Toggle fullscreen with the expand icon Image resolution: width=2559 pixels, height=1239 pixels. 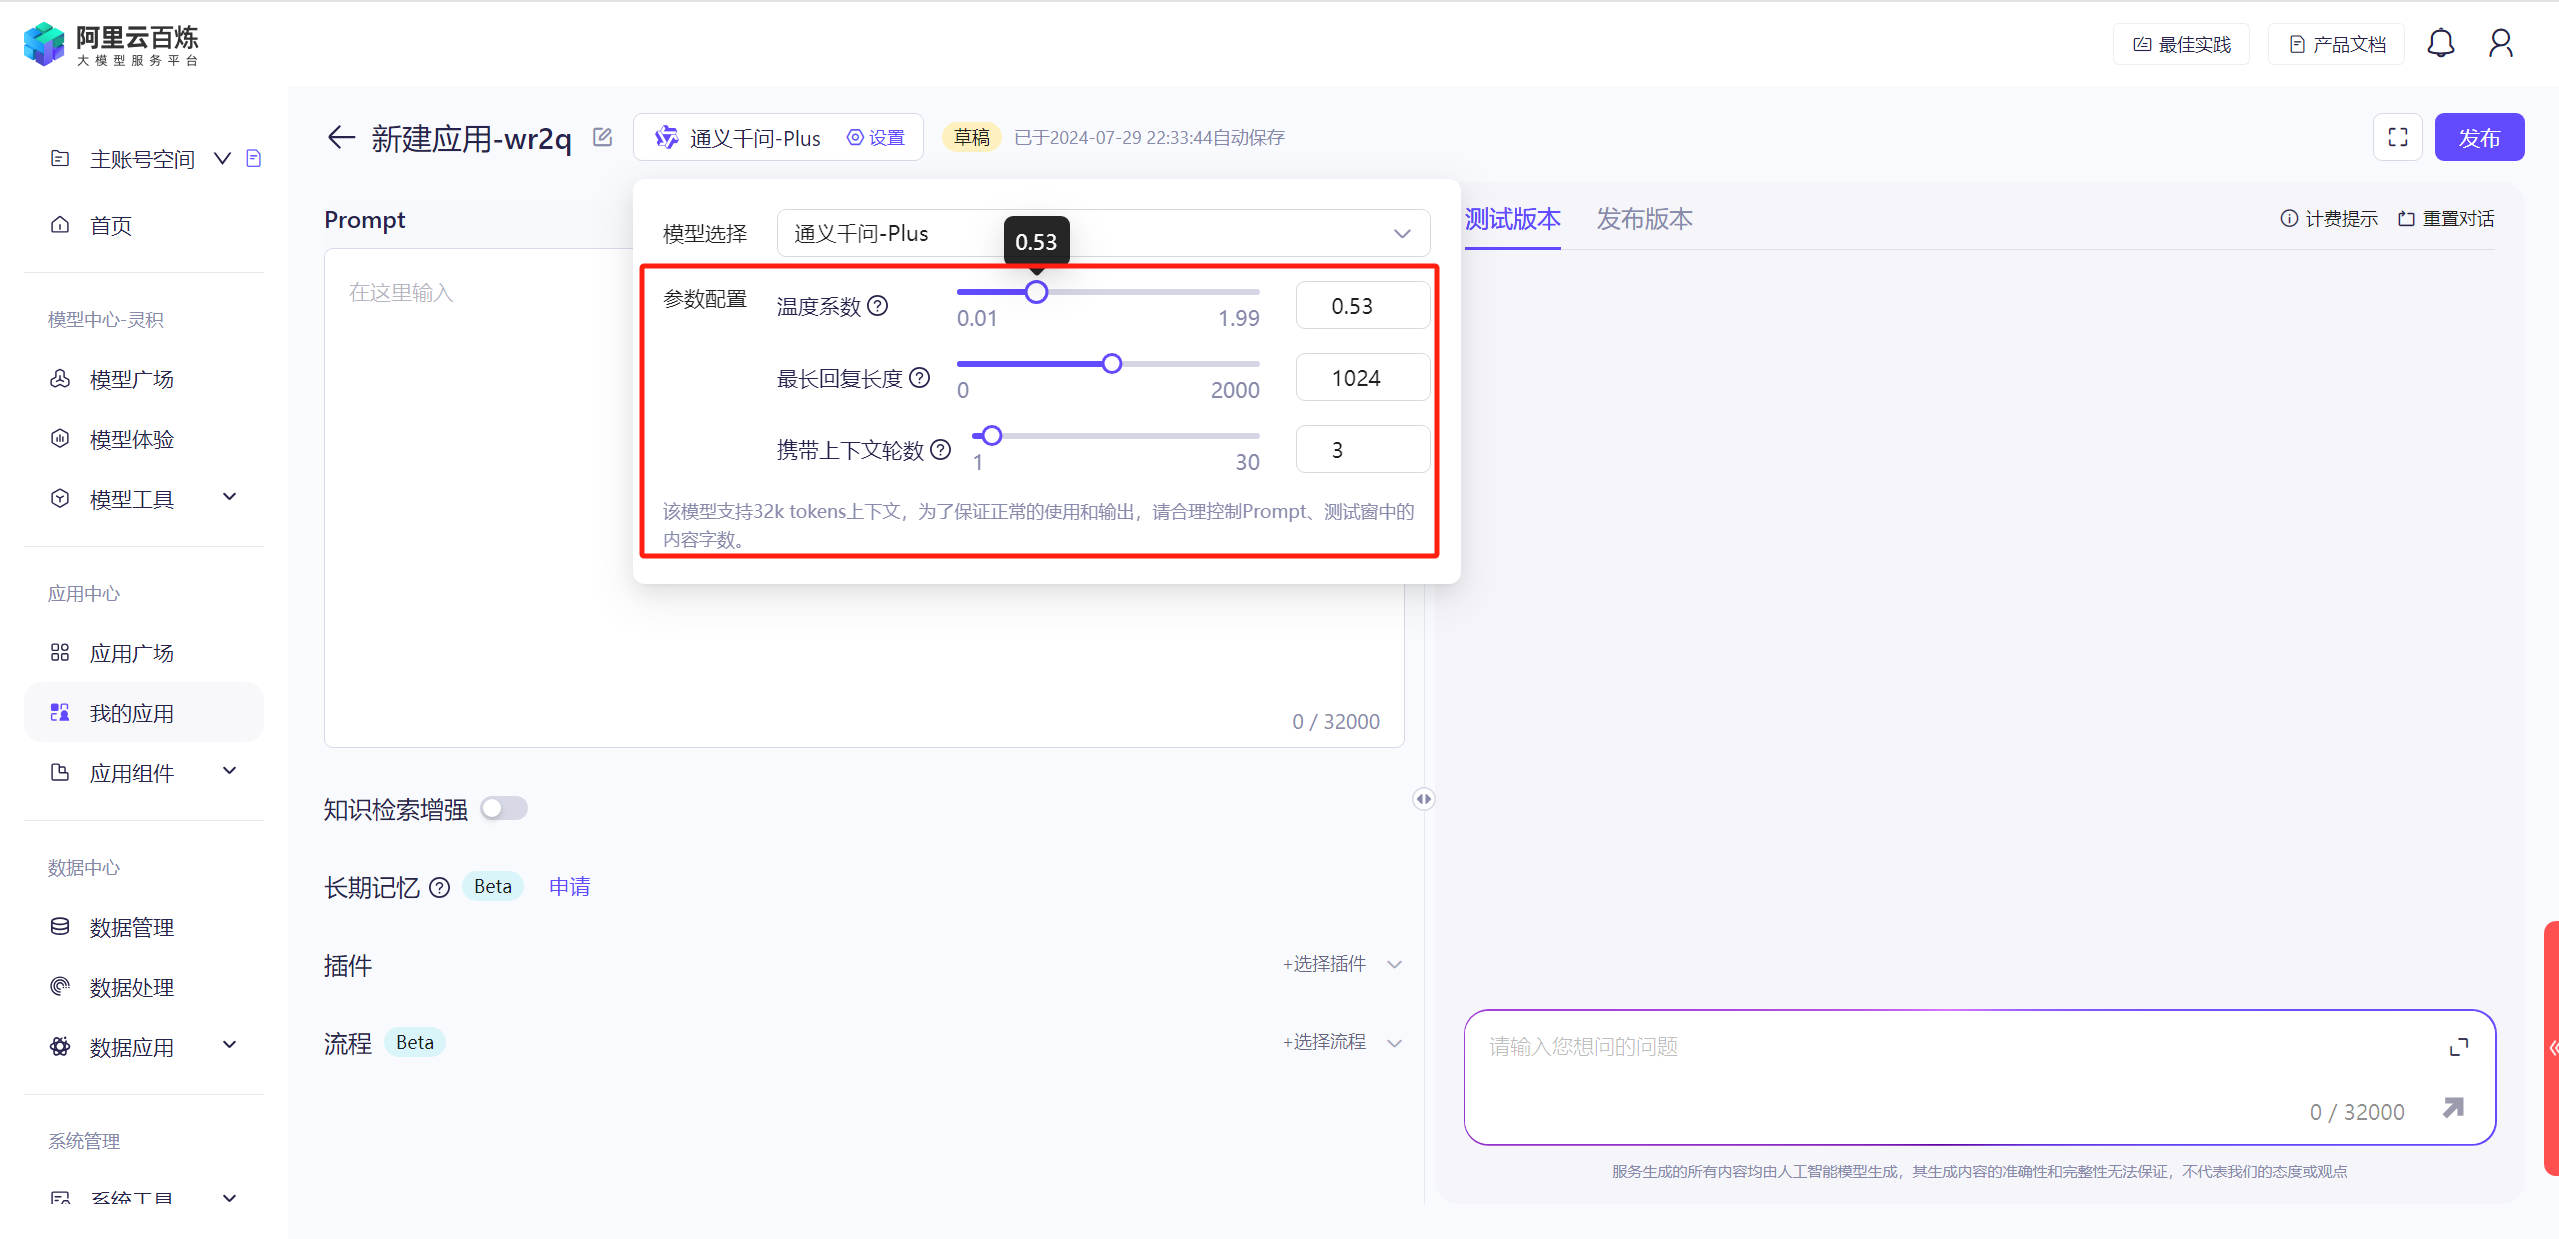click(2397, 137)
